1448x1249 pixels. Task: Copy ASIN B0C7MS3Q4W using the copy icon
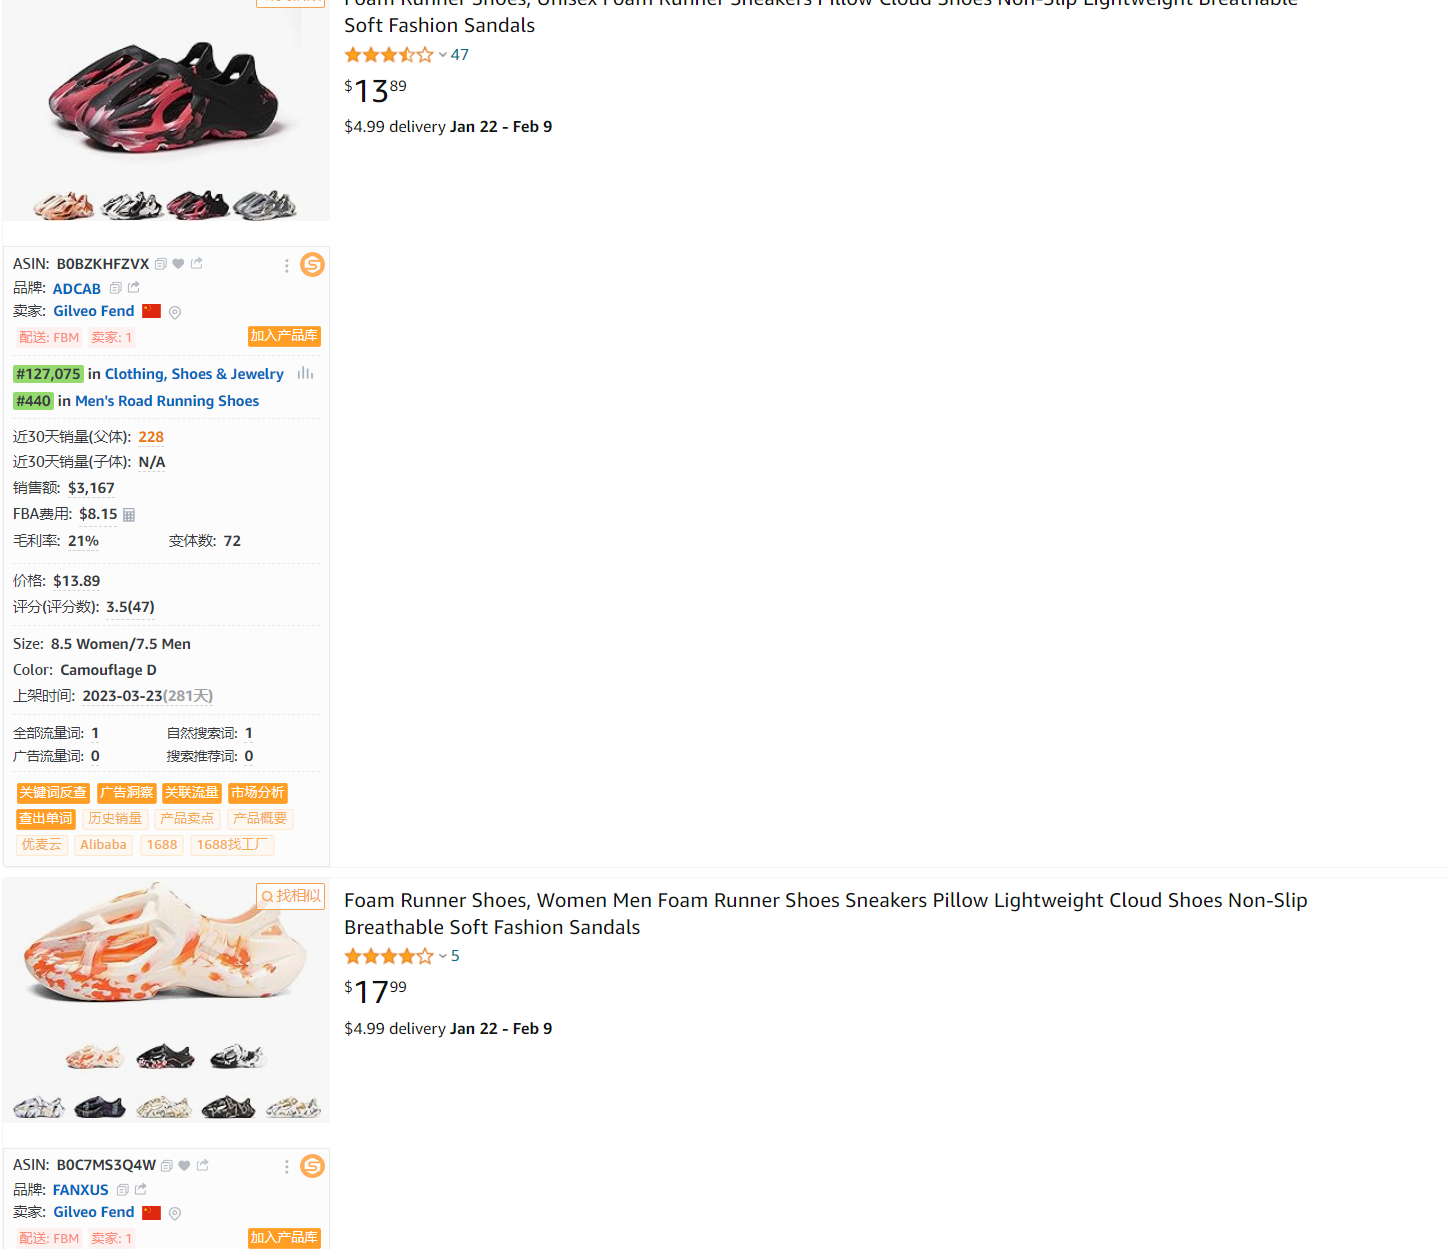coord(167,1166)
